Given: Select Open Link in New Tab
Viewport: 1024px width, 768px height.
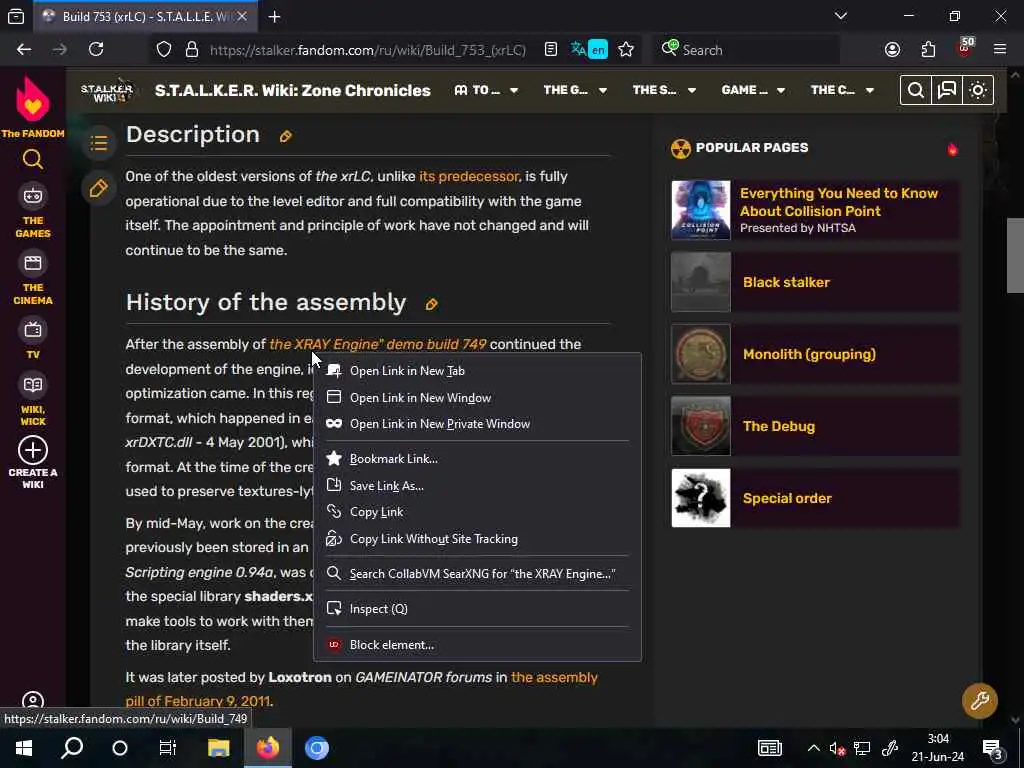Looking at the screenshot, I should coord(477,371).
